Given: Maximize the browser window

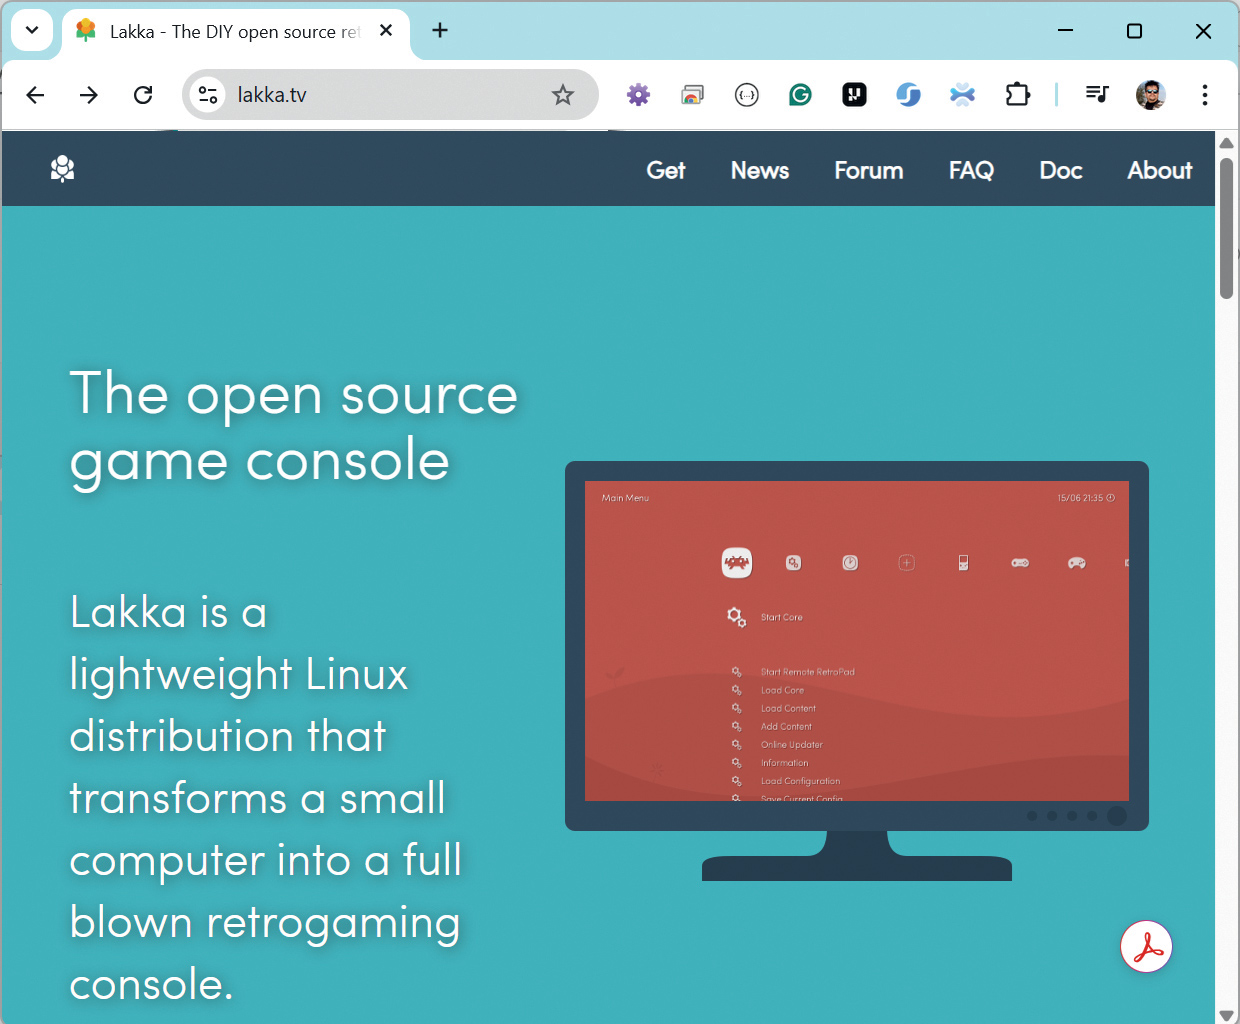Looking at the screenshot, I should pyautogui.click(x=1134, y=31).
